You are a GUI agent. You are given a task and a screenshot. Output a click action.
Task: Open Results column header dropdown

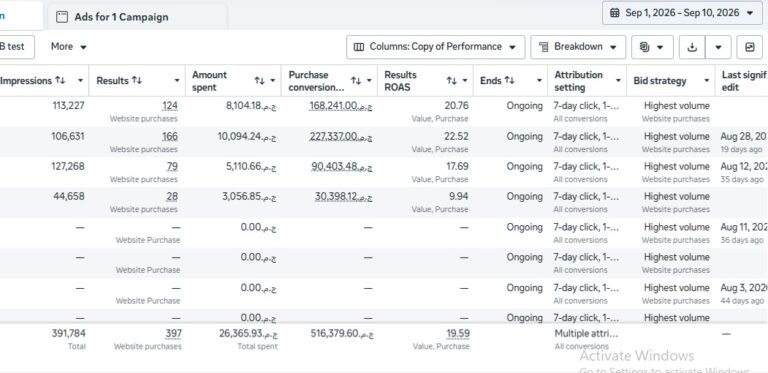click(x=177, y=81)
